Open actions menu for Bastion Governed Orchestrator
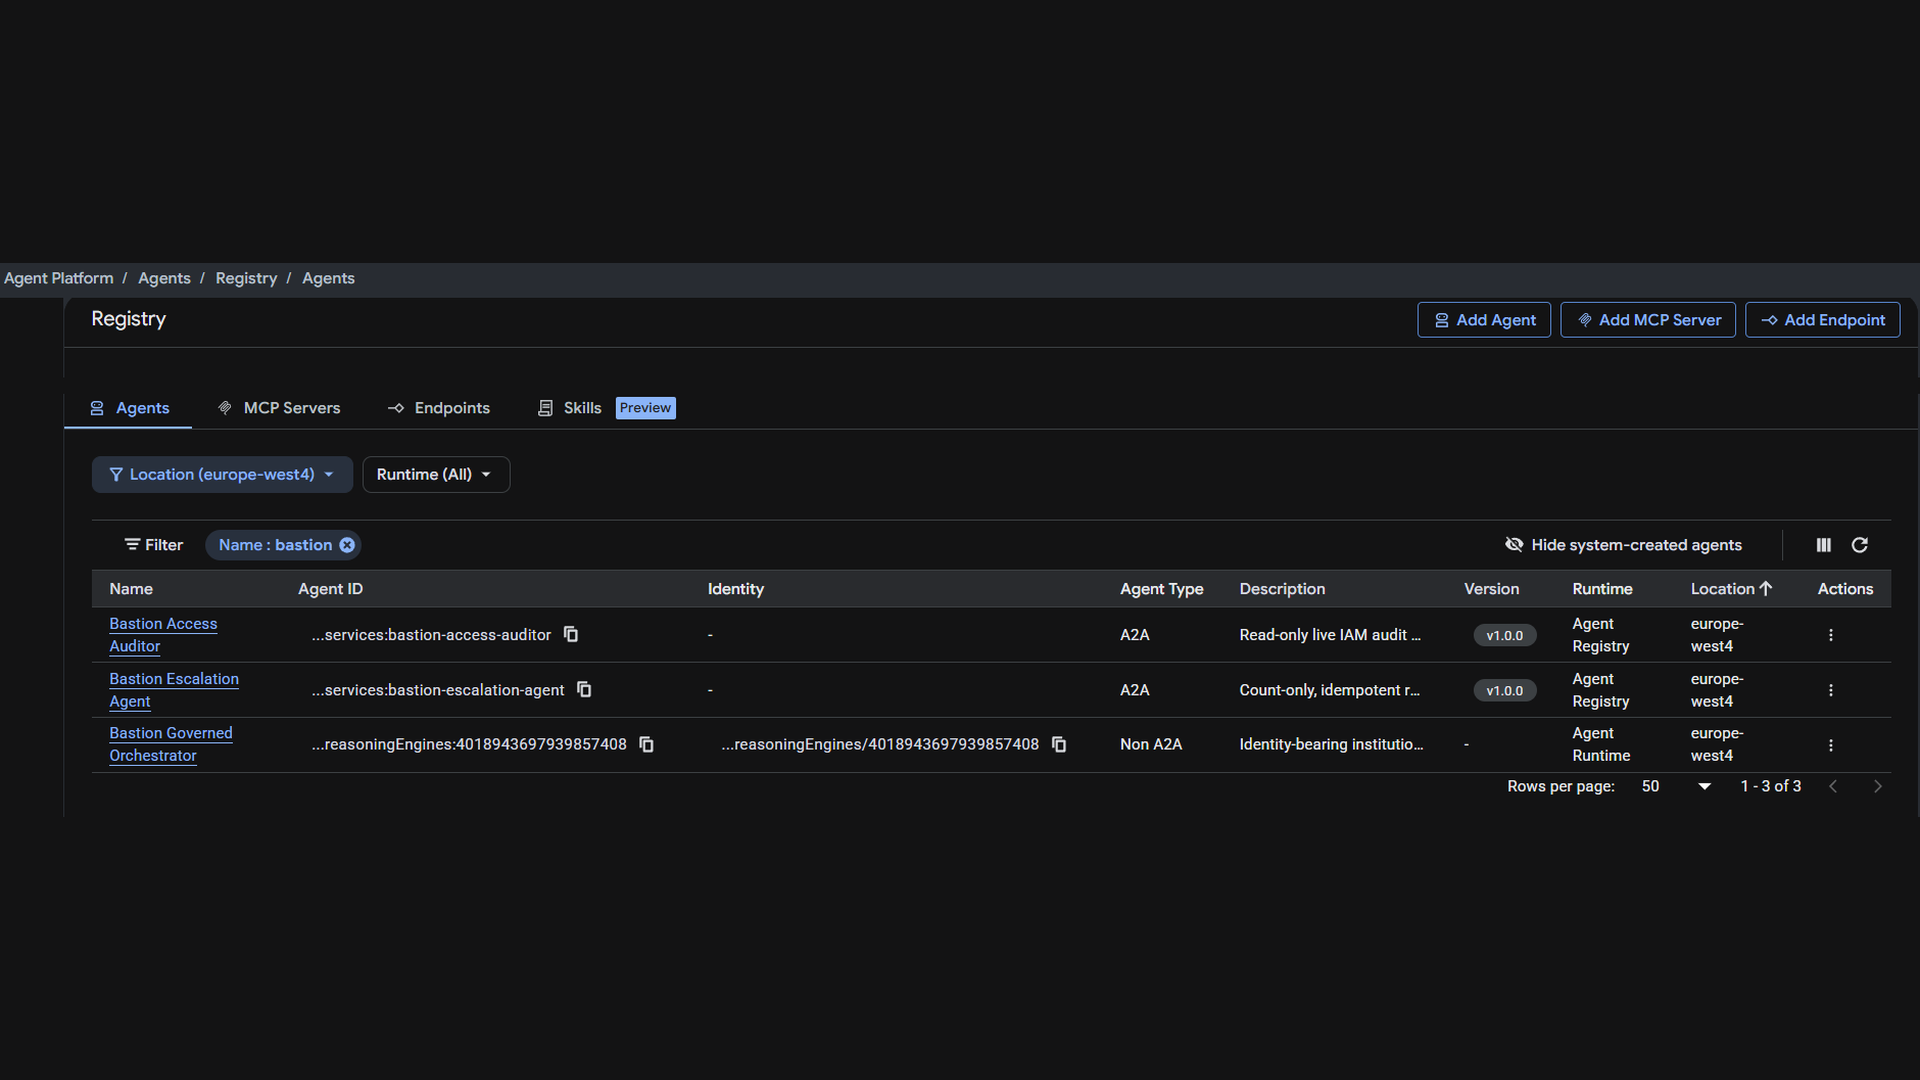The image size is (1920, 1080). tap(1831, 745)
